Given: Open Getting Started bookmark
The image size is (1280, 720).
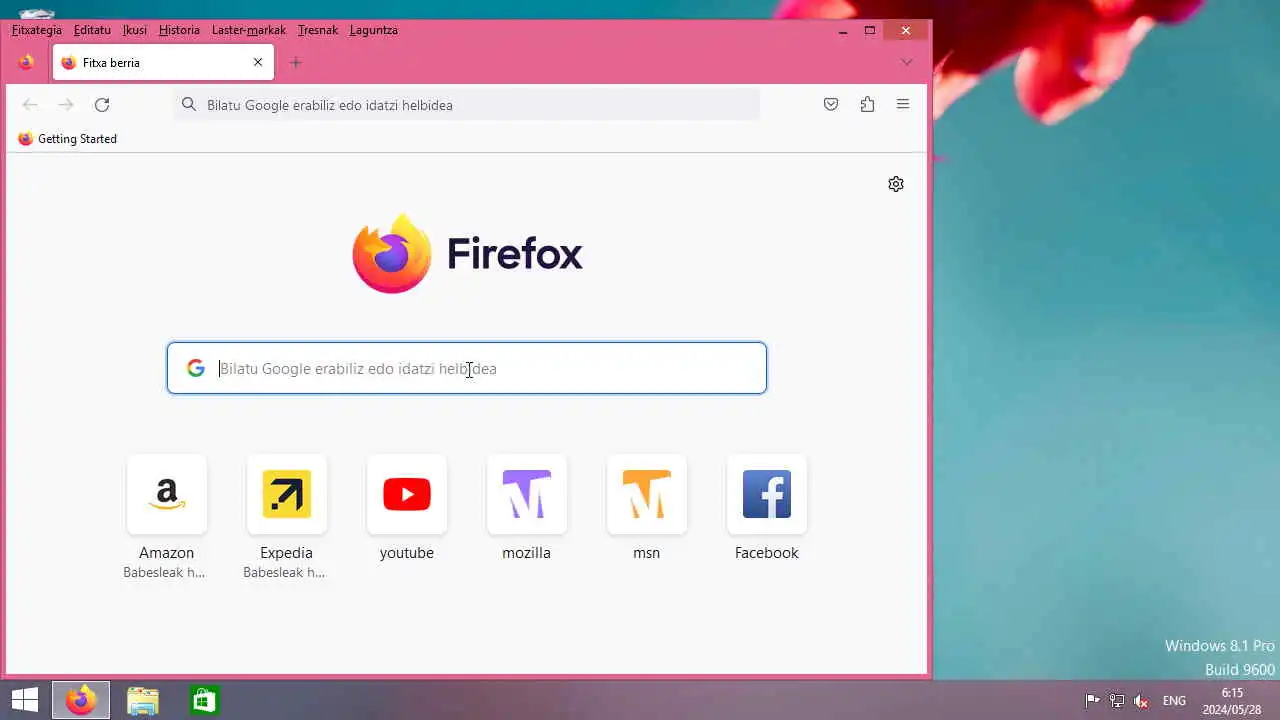Looking at the screenshot, I should point(67,139).
